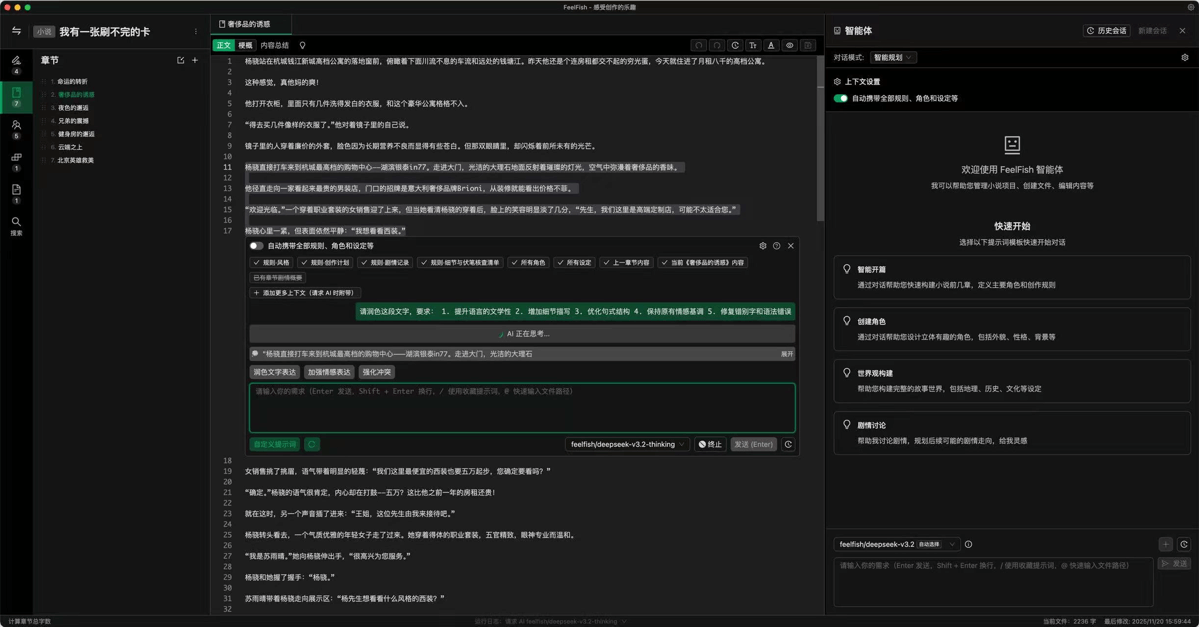Open the typography Tr icon in the editor toolbar

(x=753, y=45)
